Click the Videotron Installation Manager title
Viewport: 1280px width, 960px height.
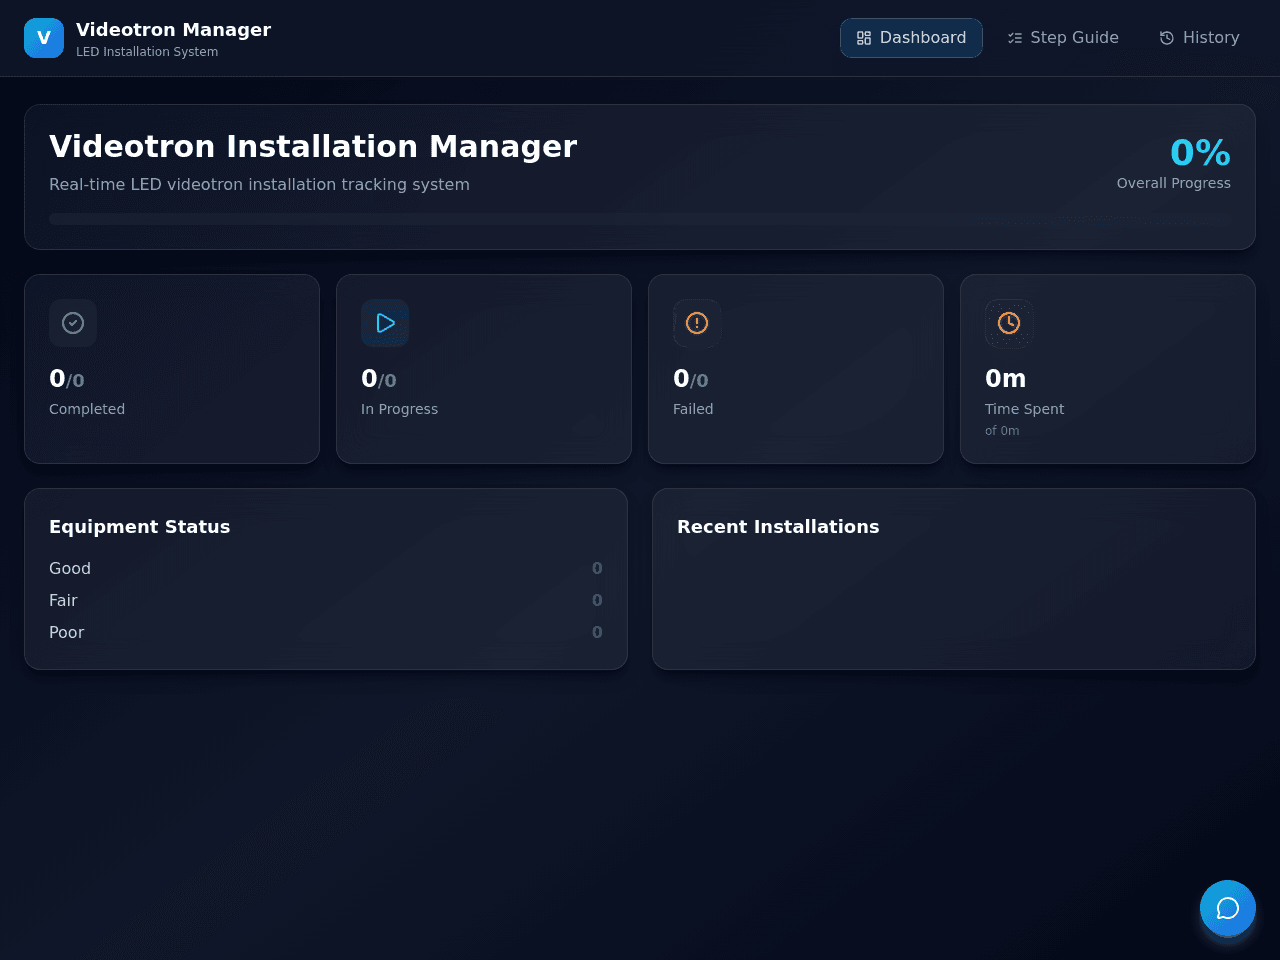pos(313,147)
